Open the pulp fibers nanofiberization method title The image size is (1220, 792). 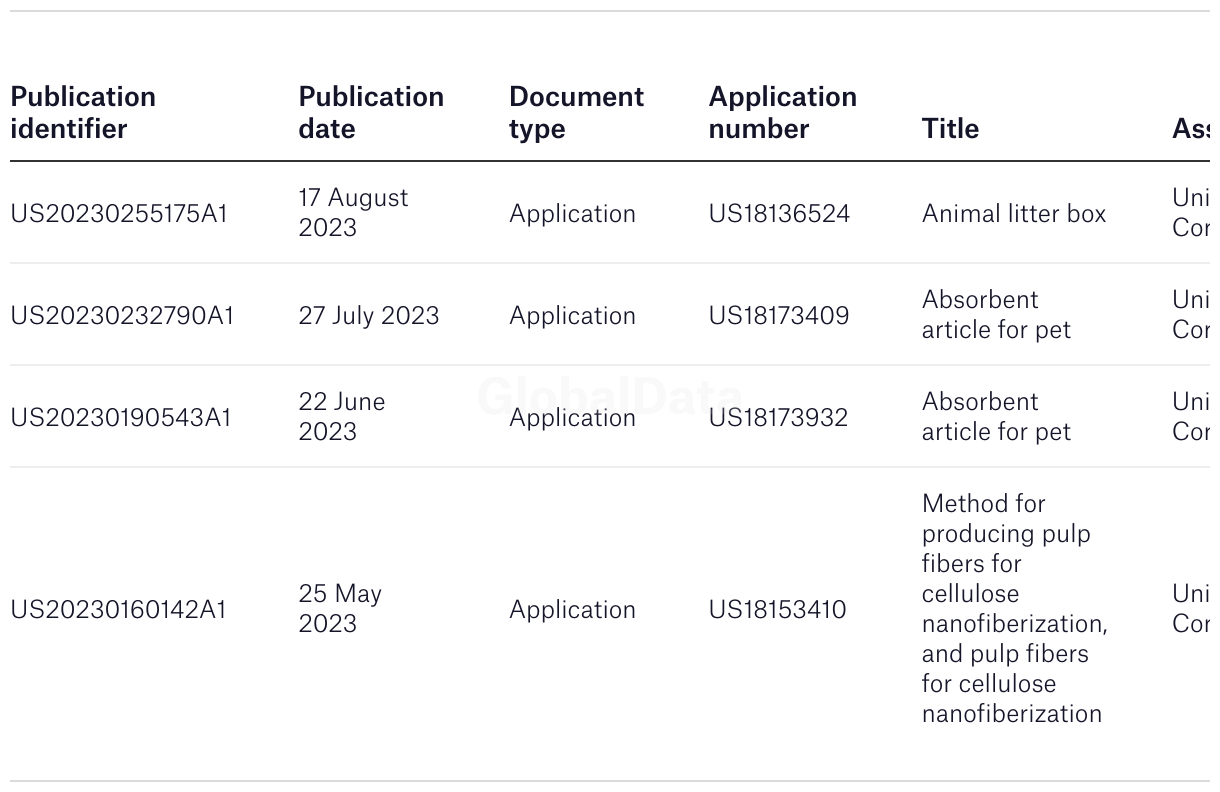[x=1015, y=609]
